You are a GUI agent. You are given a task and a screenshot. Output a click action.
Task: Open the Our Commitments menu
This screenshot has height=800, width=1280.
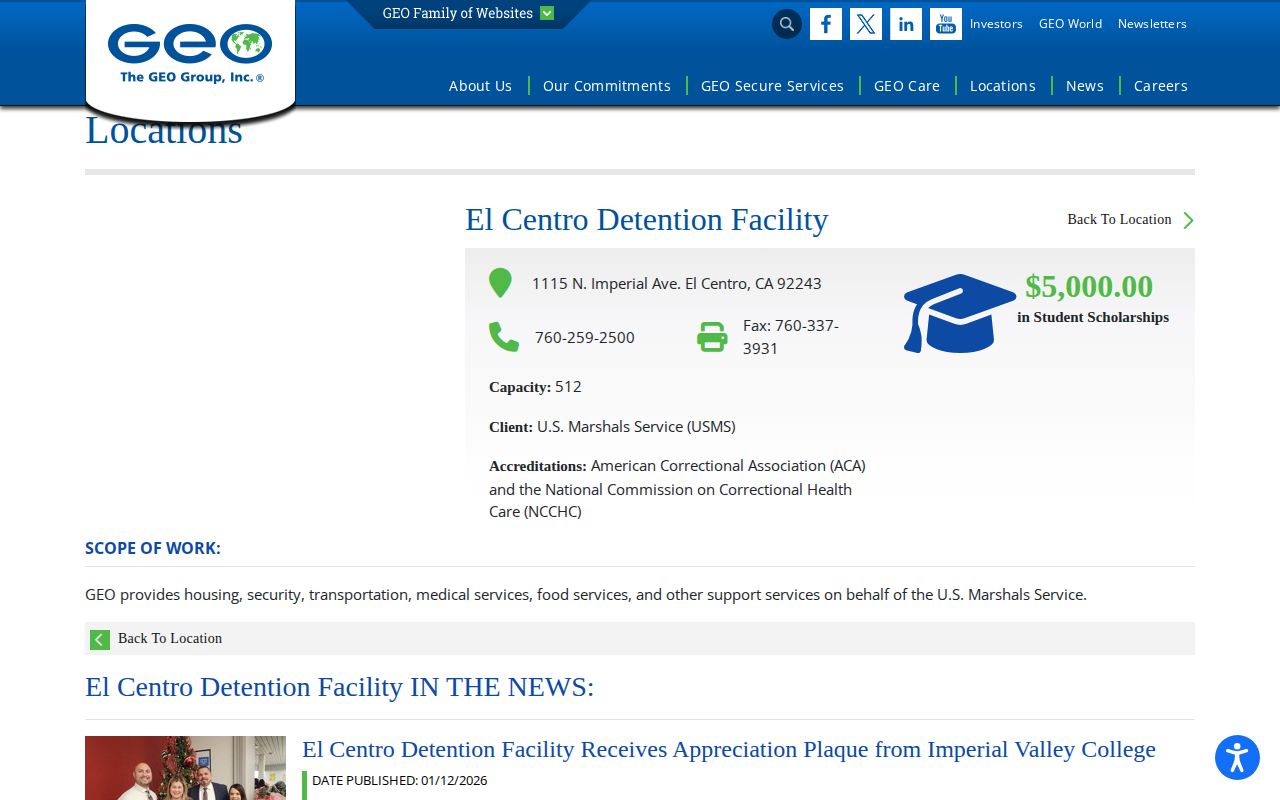(x=607, y=86)
